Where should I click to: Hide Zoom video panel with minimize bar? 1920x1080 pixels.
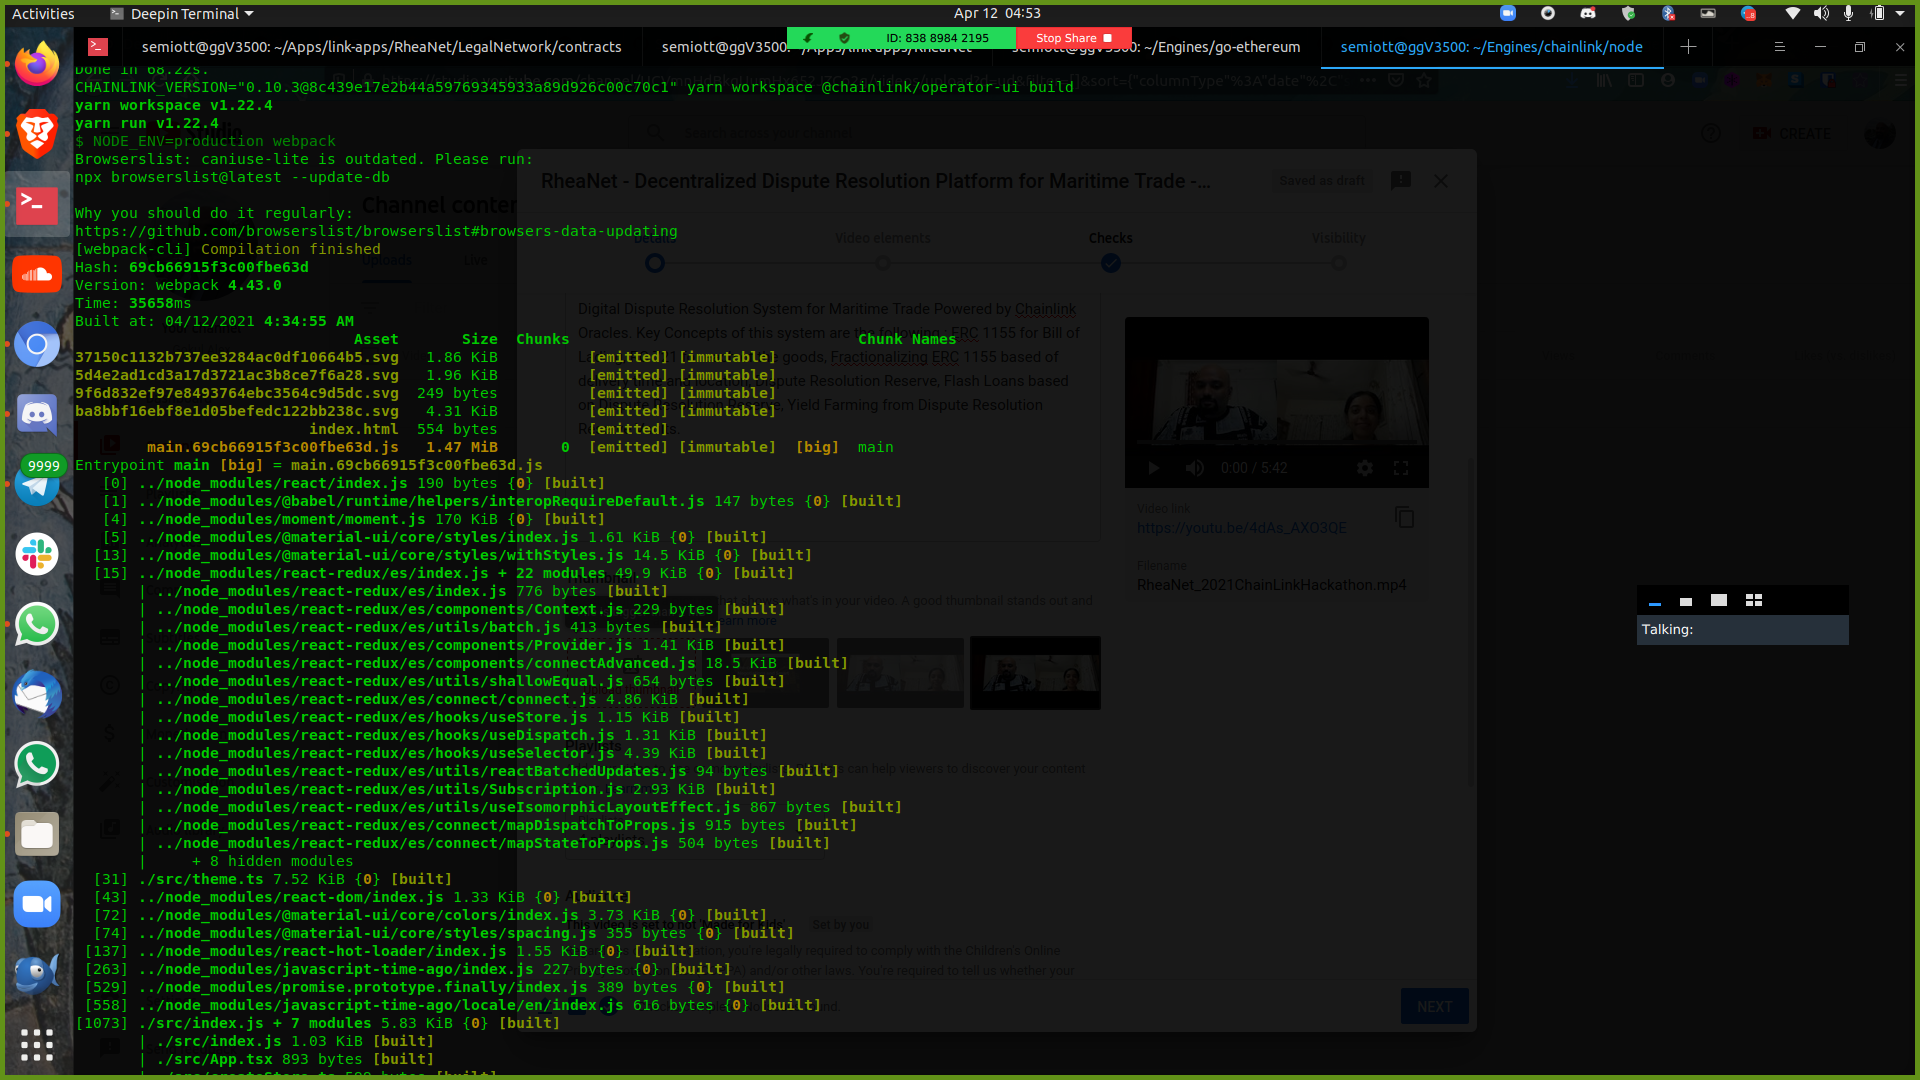1655,603
